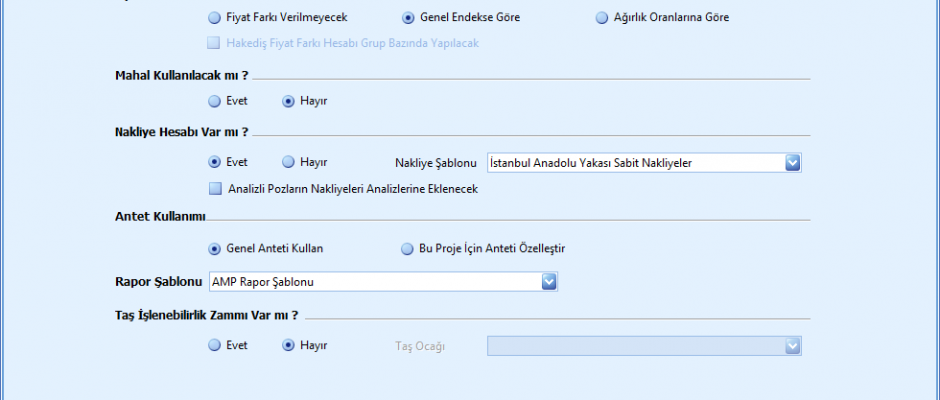This screenshot has height=400, width=940.
Task: Select Hayır under Mahal Kullanılacak mı
Action: (289, 101)
